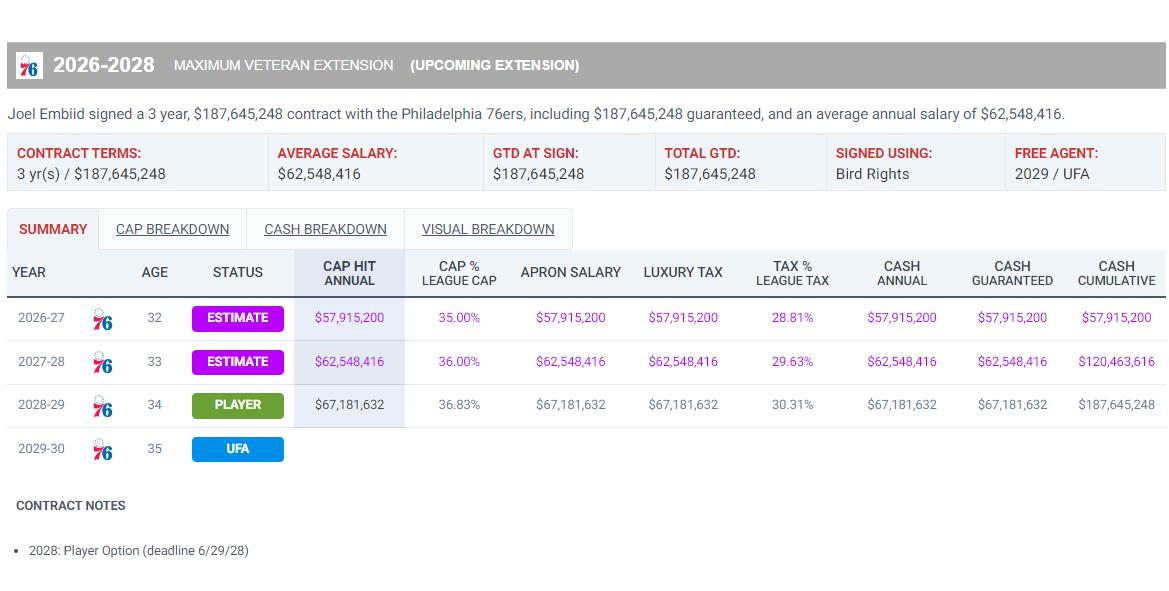
Task: Click the 2029 / UFA free agent value
Action: [1052, 174]
